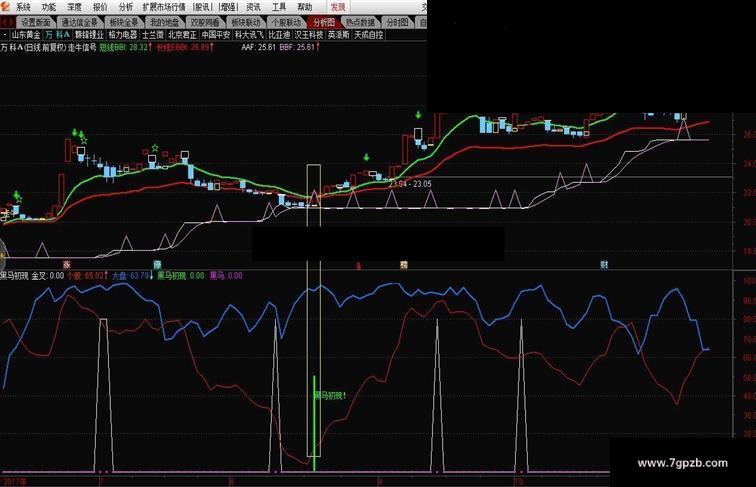Switch to the 设置版面 tab

pyautogui.click(x=35, y=22)
